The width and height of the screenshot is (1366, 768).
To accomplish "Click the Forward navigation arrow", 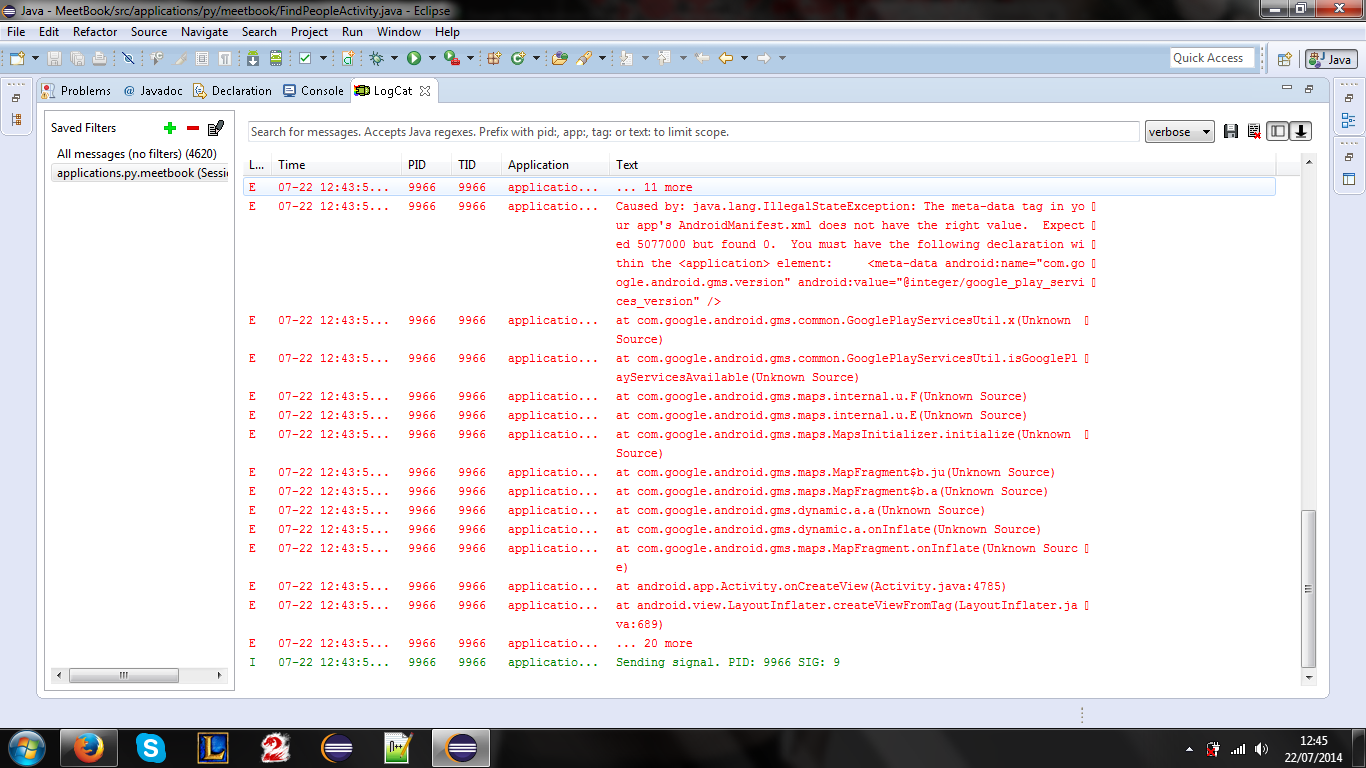I will point(764,58).
